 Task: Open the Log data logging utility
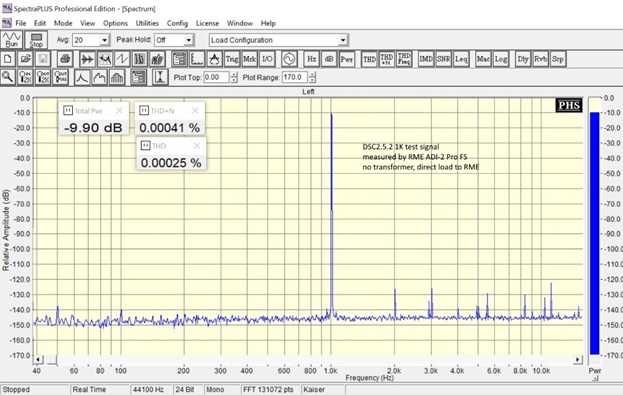click(501, 59)
